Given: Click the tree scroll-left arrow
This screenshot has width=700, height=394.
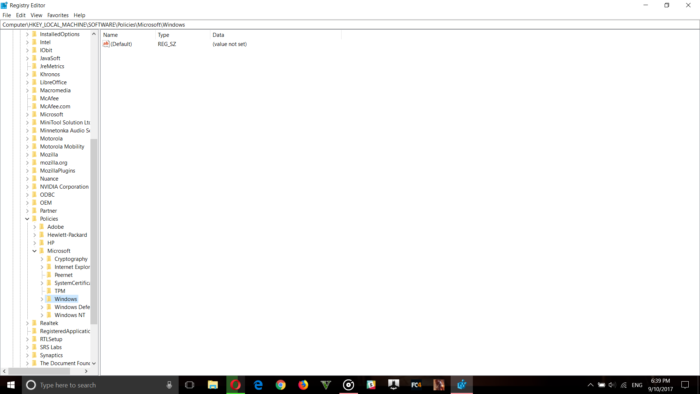Looking at the screenshot, I should [4, 371].
